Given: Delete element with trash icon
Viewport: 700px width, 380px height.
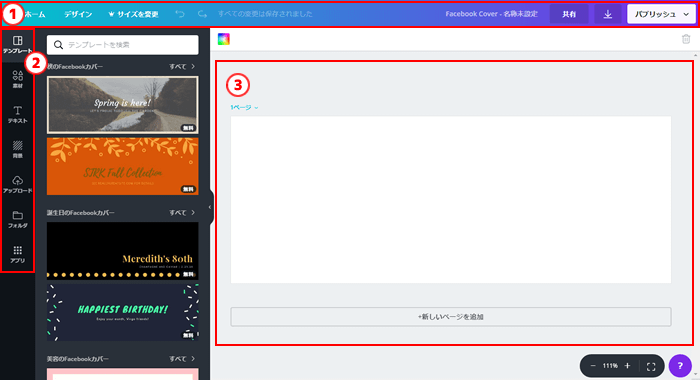Looking at the screenshot, I should (x=686, y=39).
